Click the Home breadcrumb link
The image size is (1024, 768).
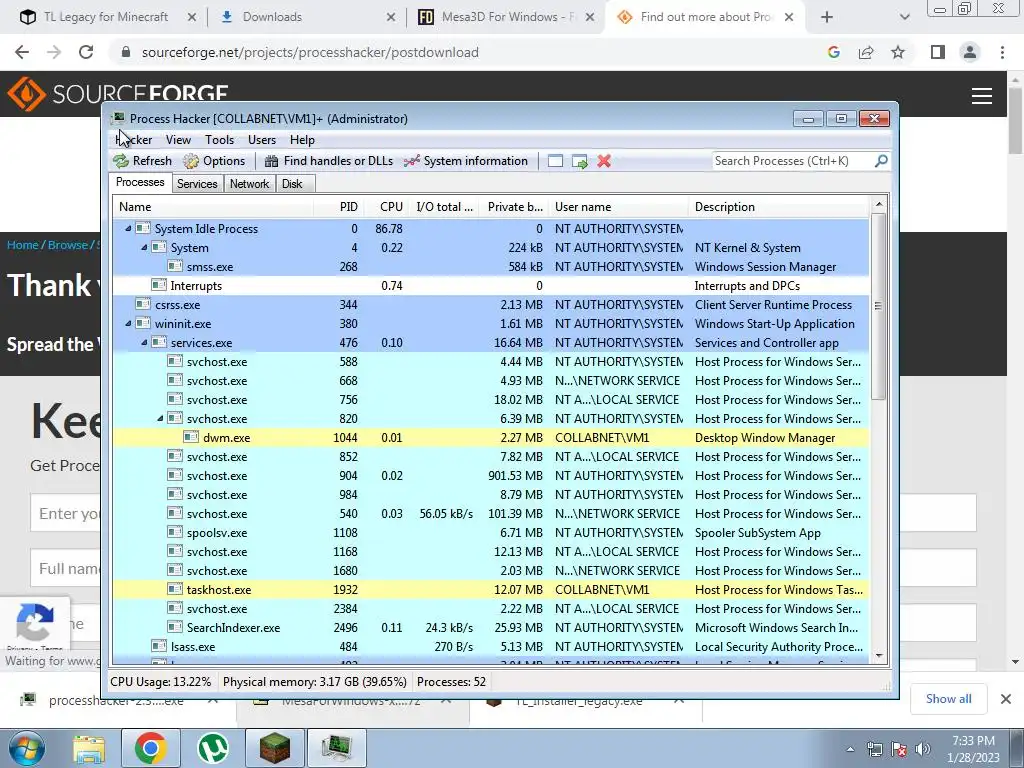click(23, 245)
